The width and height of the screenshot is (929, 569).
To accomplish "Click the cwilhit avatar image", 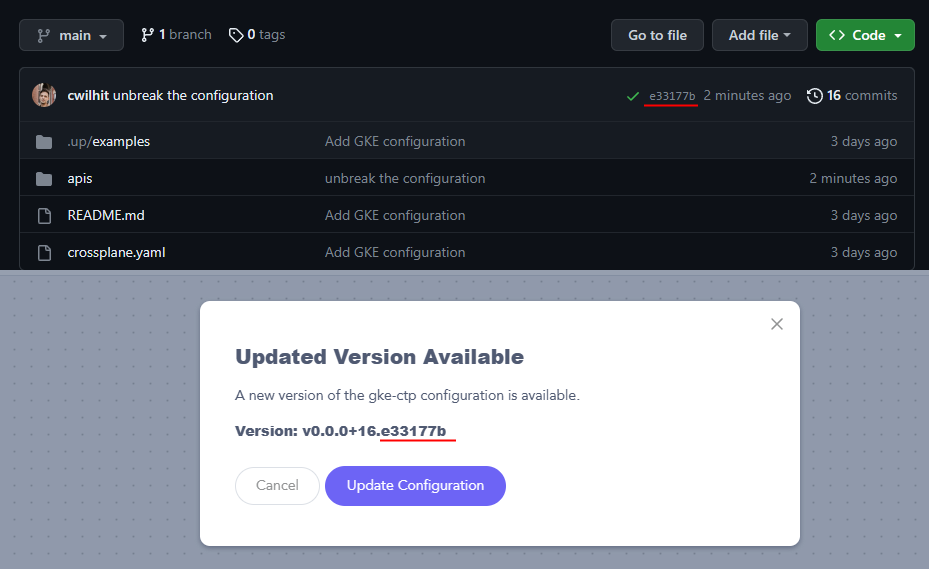I will coord(44,96).
